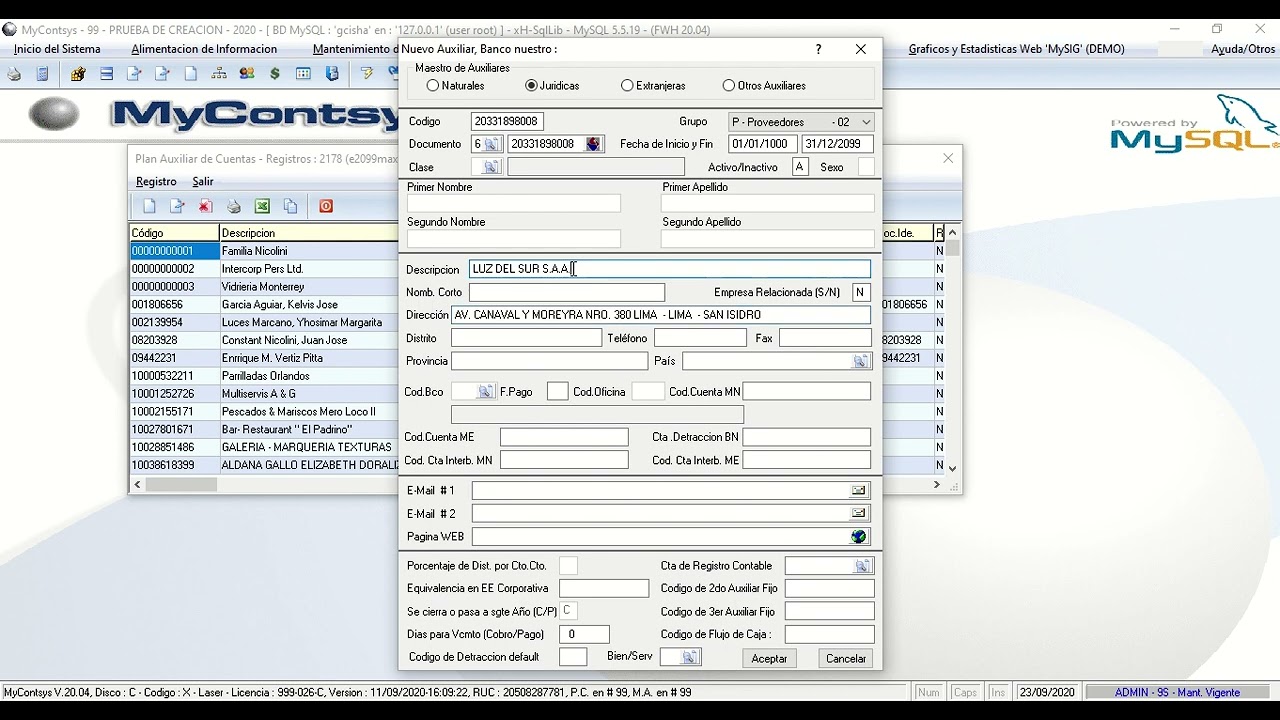This screenshot has width=1280, height=720.
Task: Click the gold blocks icon in main toolbar
Action: [x=78, y=74]
